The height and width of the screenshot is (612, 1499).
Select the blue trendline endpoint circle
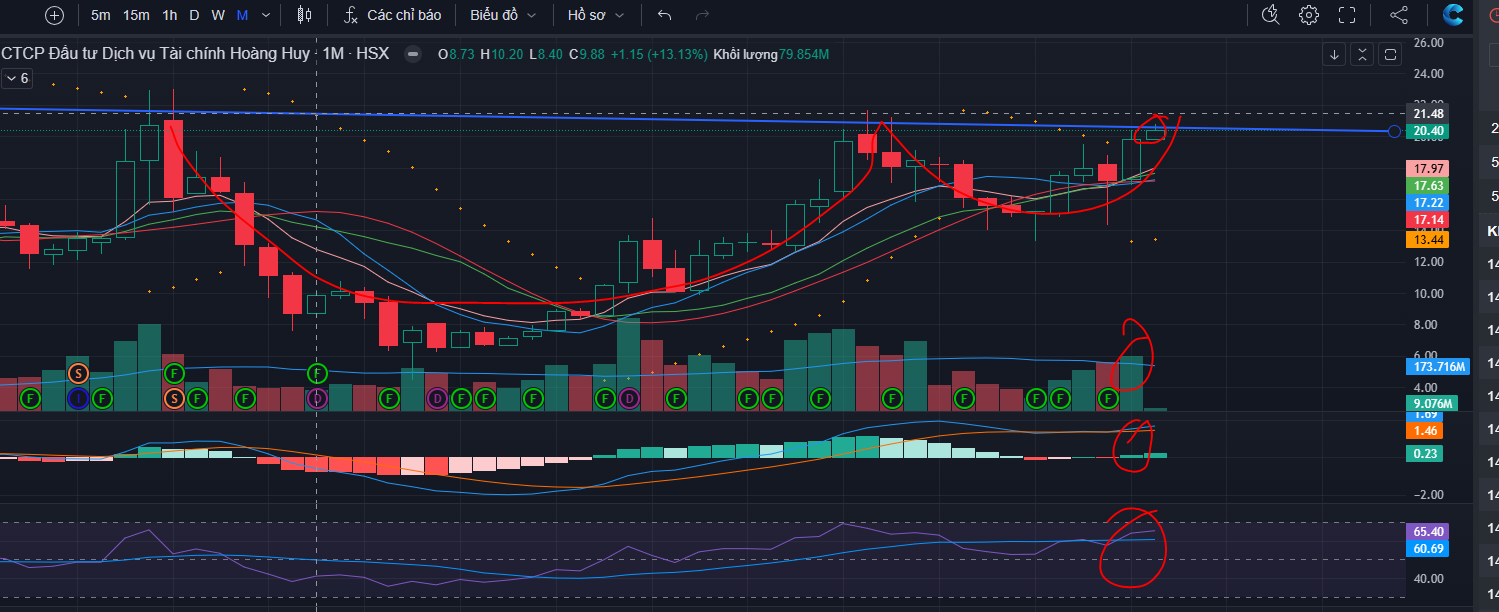[x=1395, y=131]
